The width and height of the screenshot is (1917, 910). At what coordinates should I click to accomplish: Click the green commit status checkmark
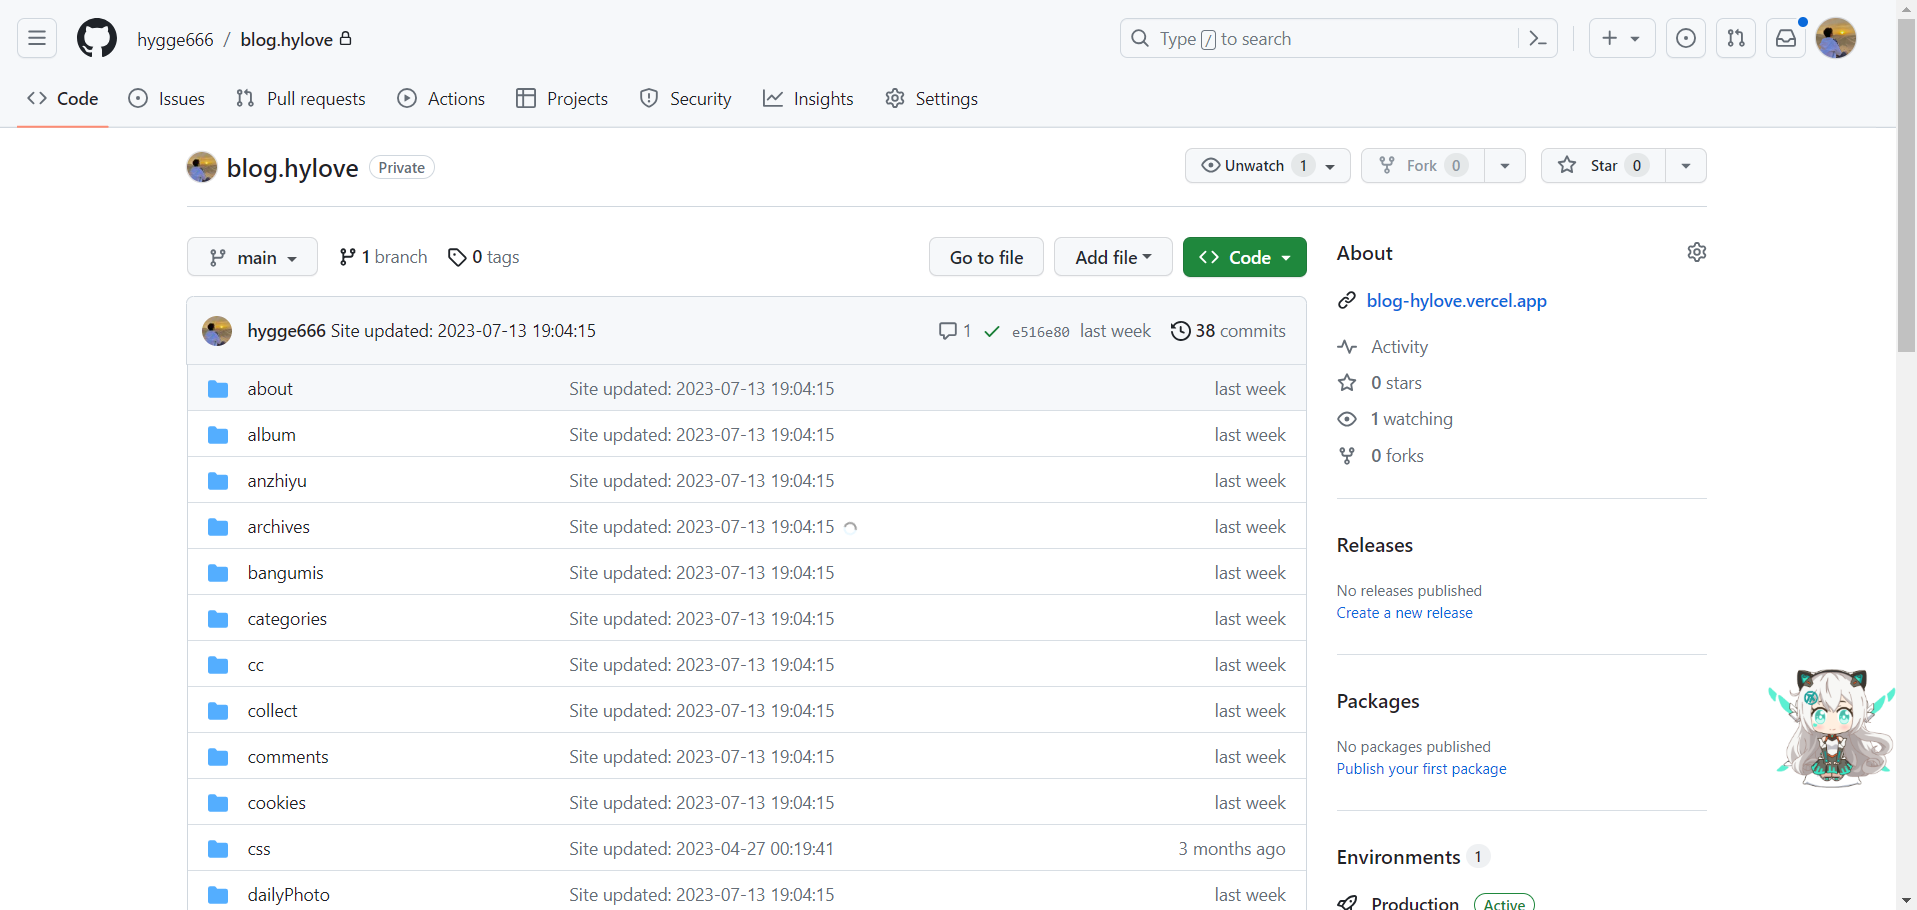pyautogui.click(x=992, y=331)
